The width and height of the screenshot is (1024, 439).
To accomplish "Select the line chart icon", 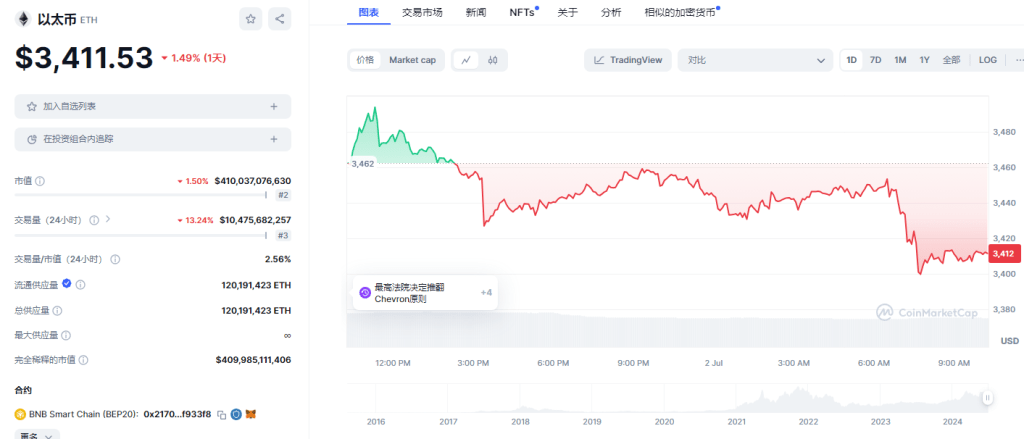I will pos(466,60).
